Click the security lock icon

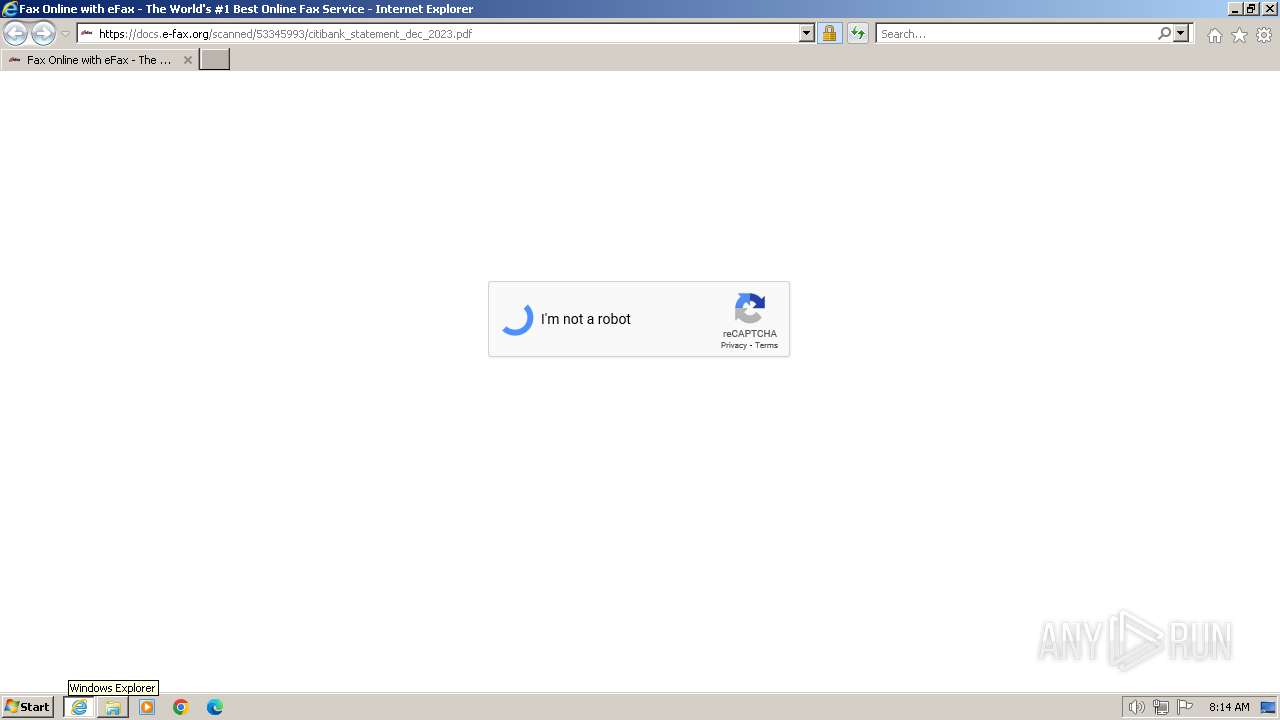(829, 33)
